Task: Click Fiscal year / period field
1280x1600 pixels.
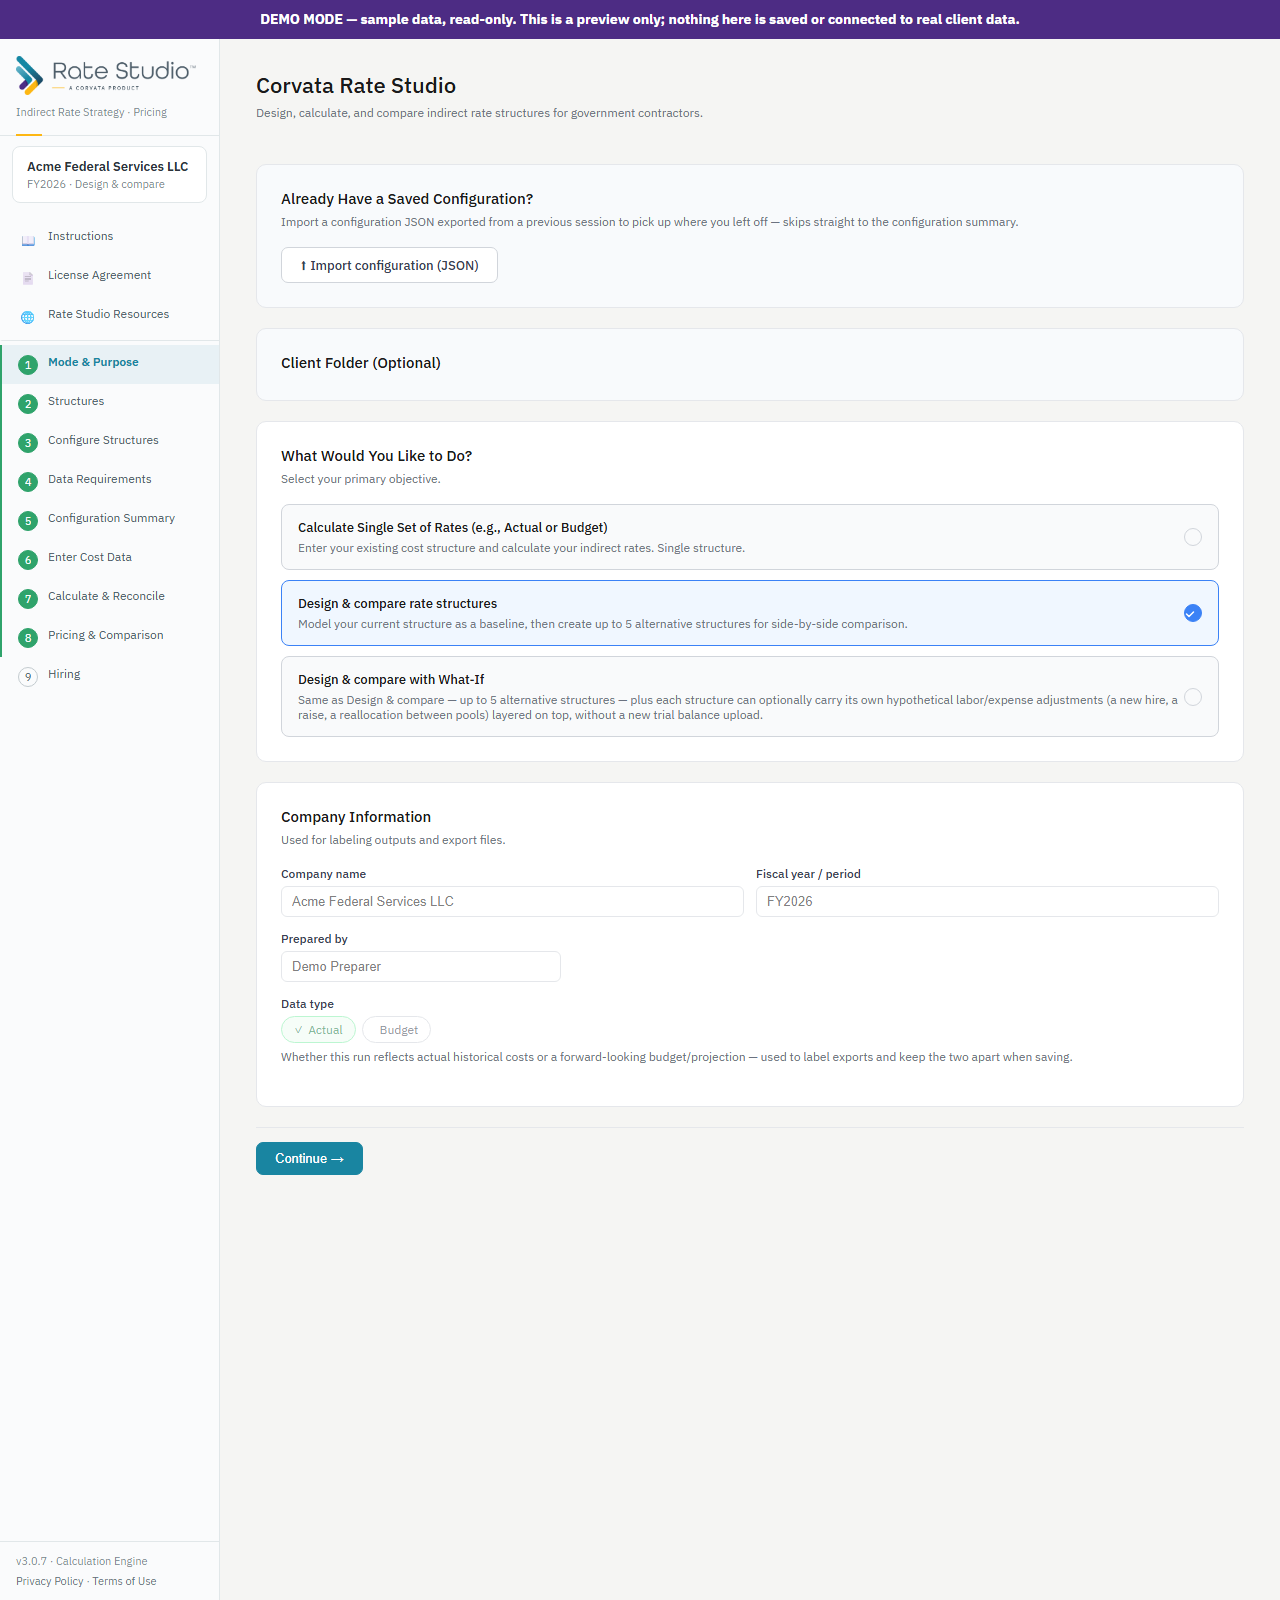Action: click(987, 901)
